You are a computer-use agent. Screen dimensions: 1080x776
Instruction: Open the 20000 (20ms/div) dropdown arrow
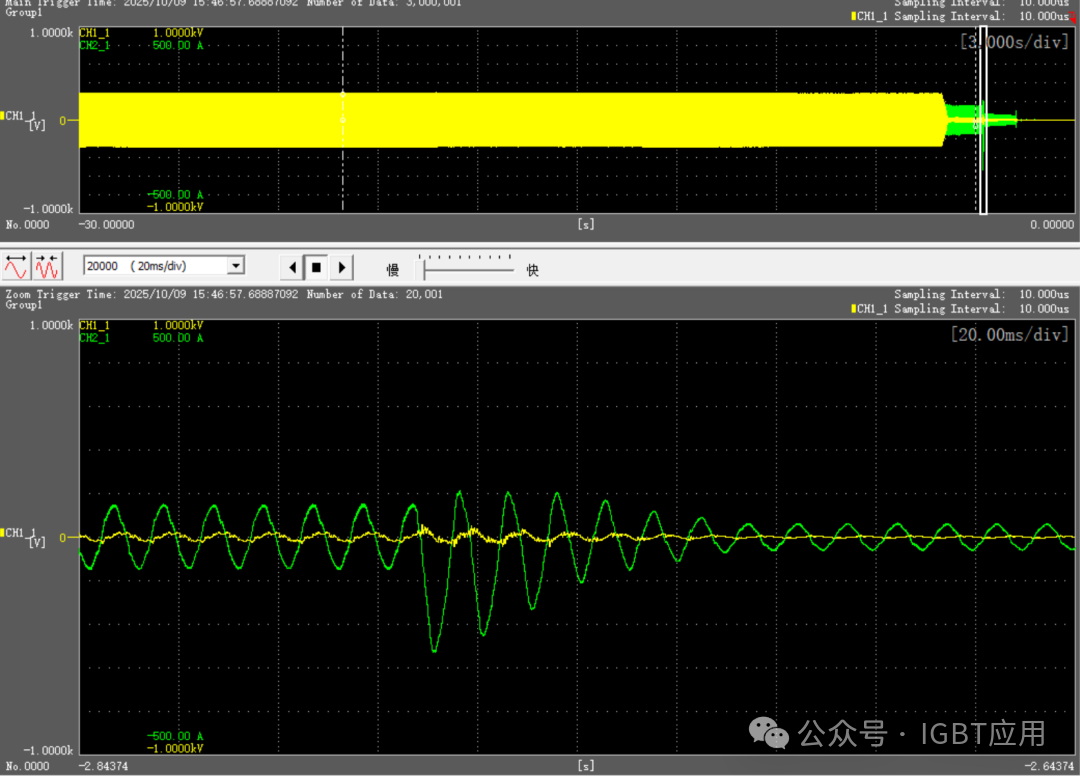pyautogui.click(x=236, y=266)
